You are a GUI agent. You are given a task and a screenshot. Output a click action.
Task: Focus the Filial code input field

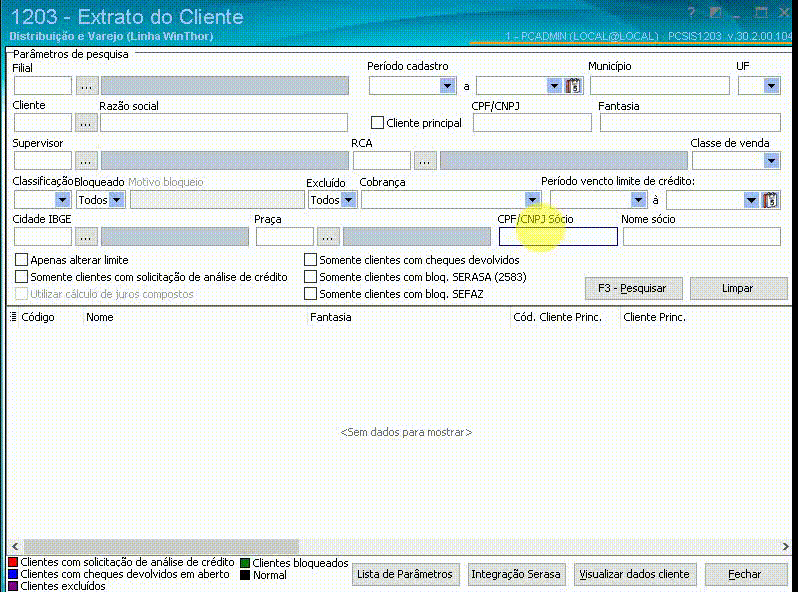click(43, 86)
